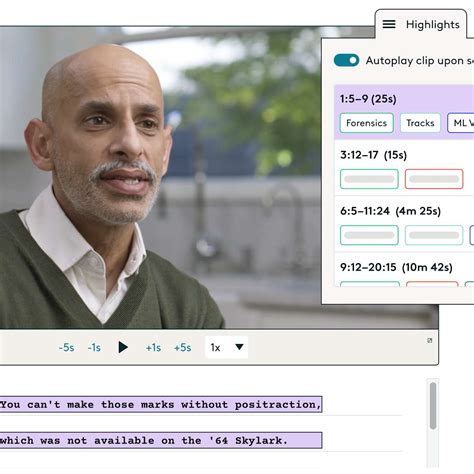Click the play button under the video

tap(123, 347)
